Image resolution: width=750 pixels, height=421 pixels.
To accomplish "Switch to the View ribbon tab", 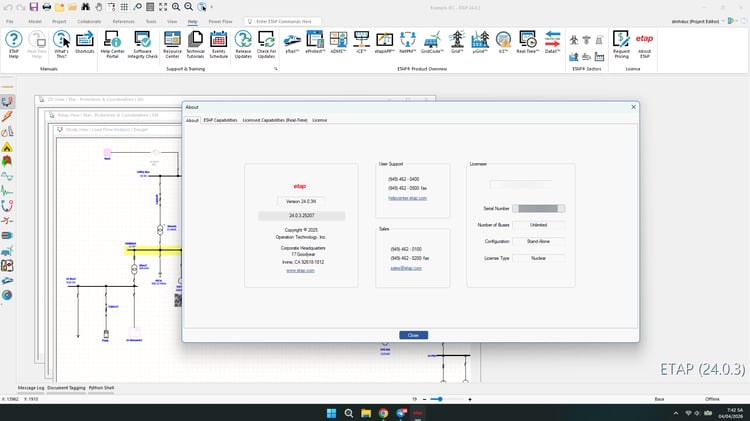I will 172,22.
